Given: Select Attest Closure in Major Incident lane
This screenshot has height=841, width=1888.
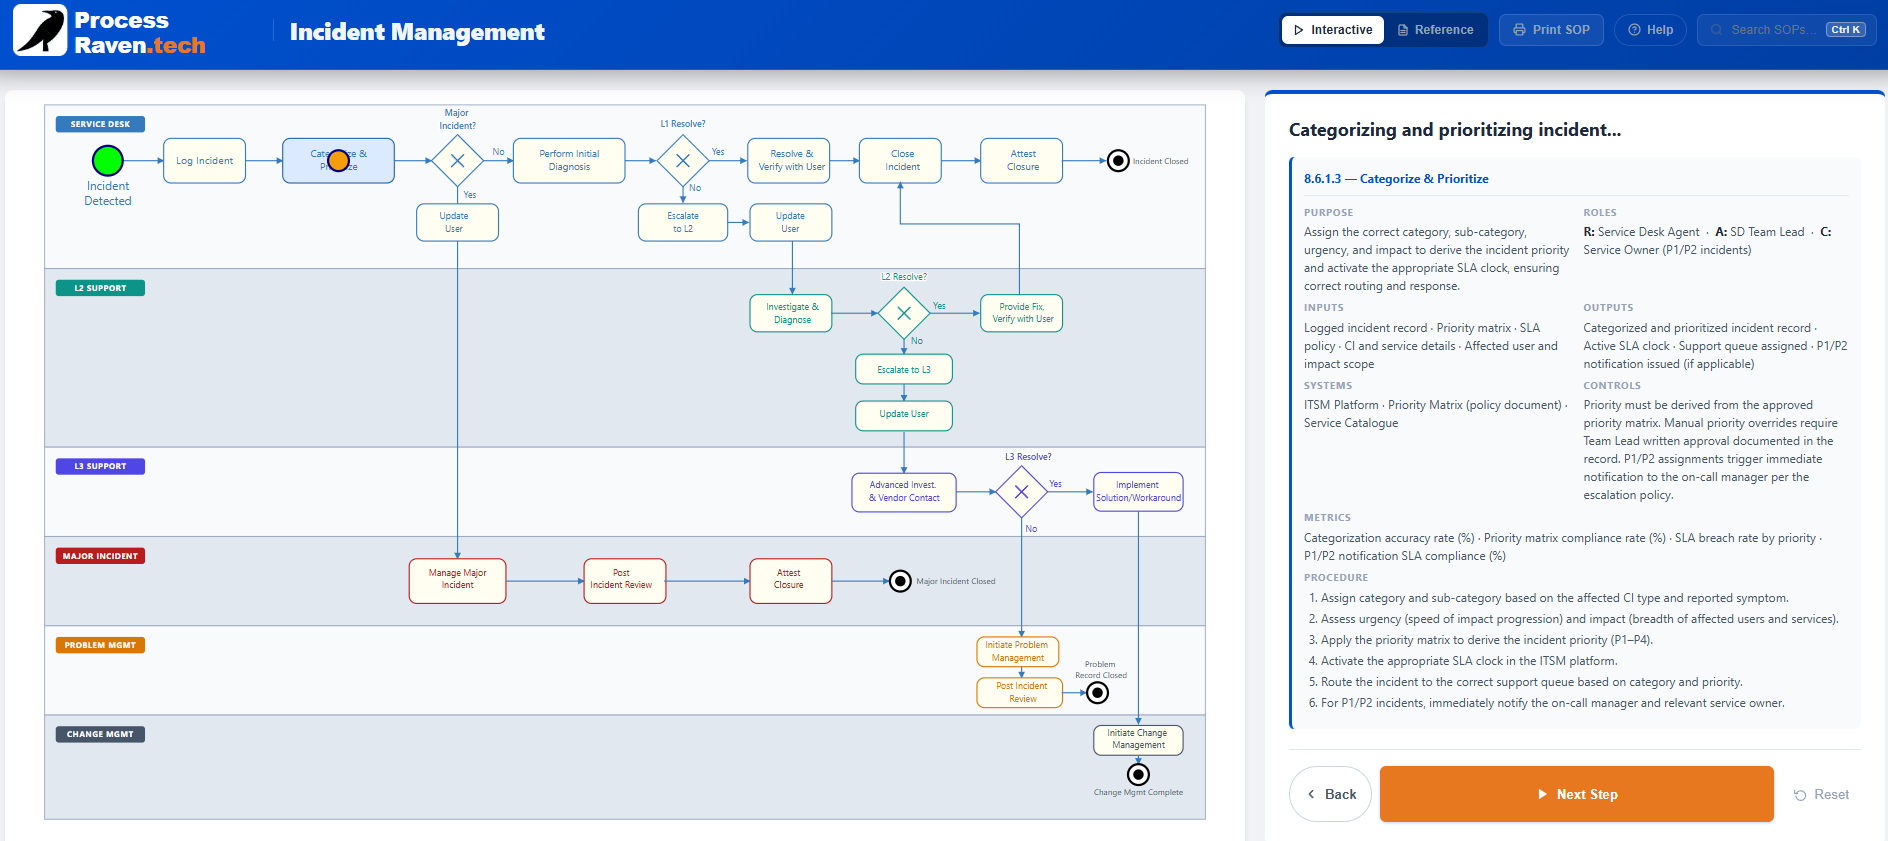Looking at the screenshot, I should tap(791, 580).
